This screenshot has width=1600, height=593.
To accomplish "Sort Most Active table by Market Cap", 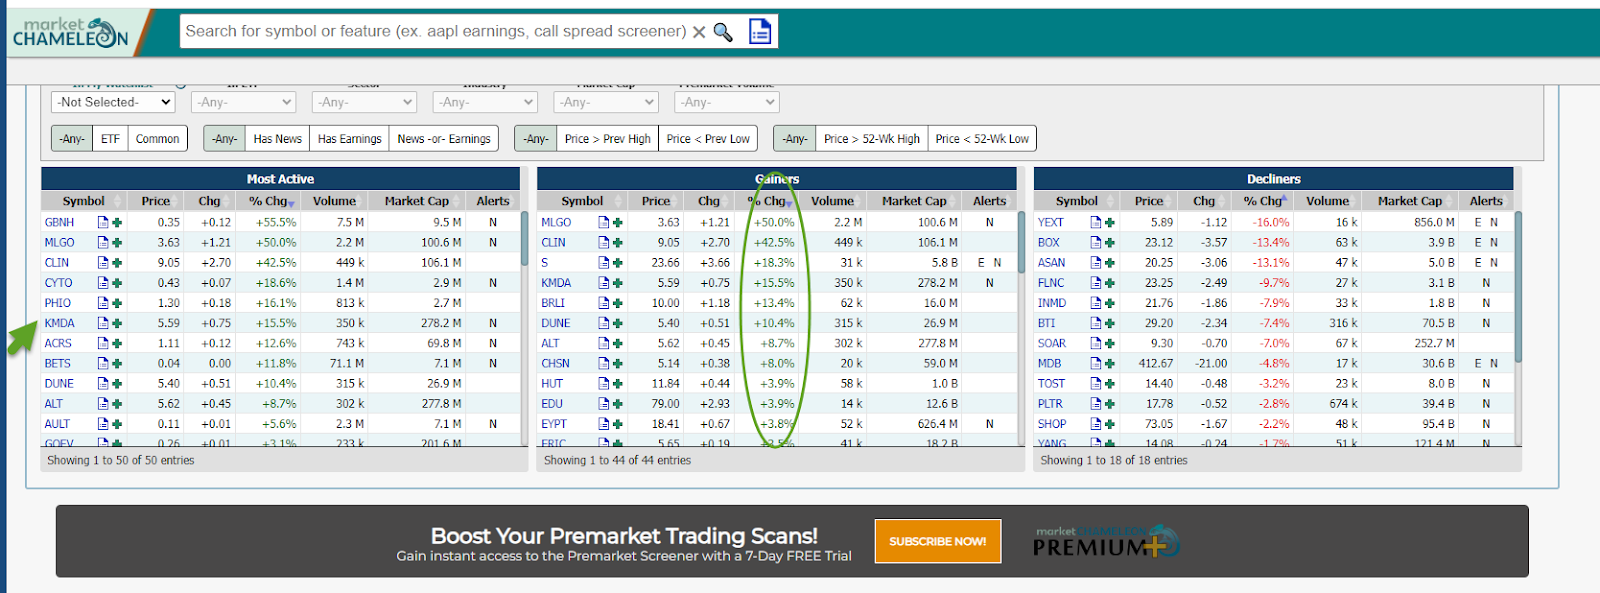I will point(416,201).
